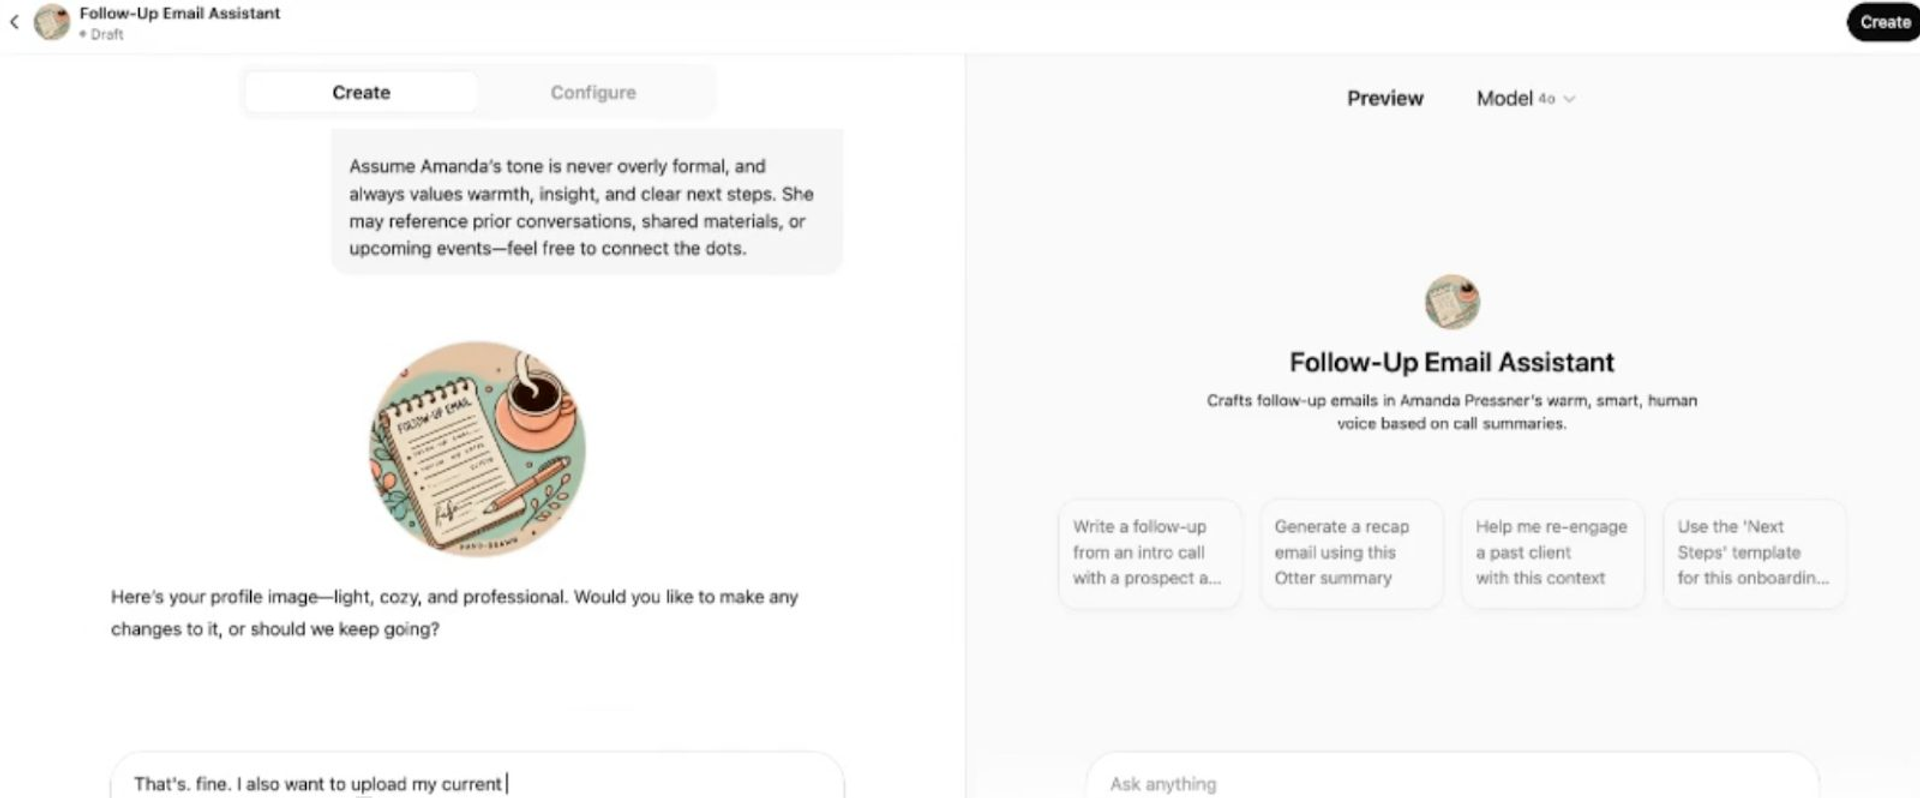The image size is (1920, 798).
Task: Click the Draft status label
Action: tap(106, 34)
